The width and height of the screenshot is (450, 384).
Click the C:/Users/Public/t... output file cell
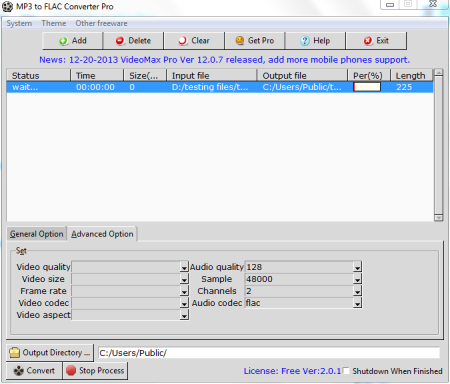tap(302, 87)
